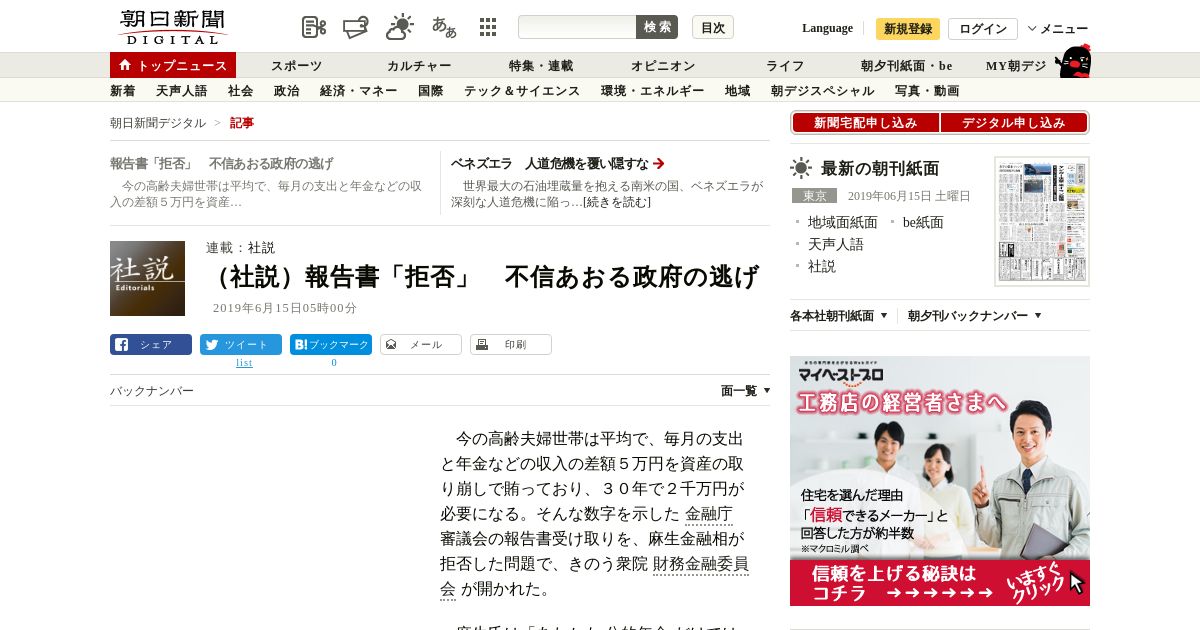The width and height of the screenshot is (1200, 630).
Task: Select 新着 in sub navigation
Action: 122,91
